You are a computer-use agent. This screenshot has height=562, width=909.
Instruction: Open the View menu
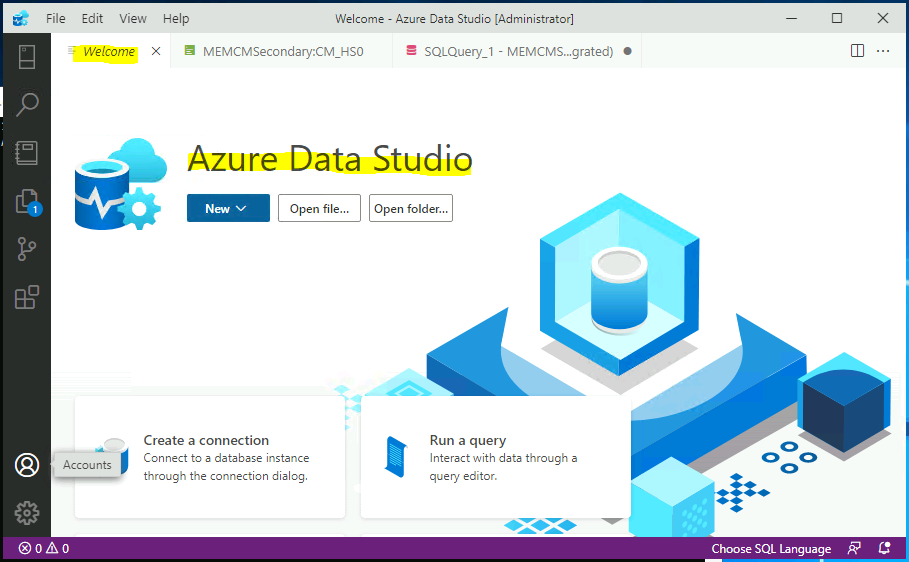[133, 19]
